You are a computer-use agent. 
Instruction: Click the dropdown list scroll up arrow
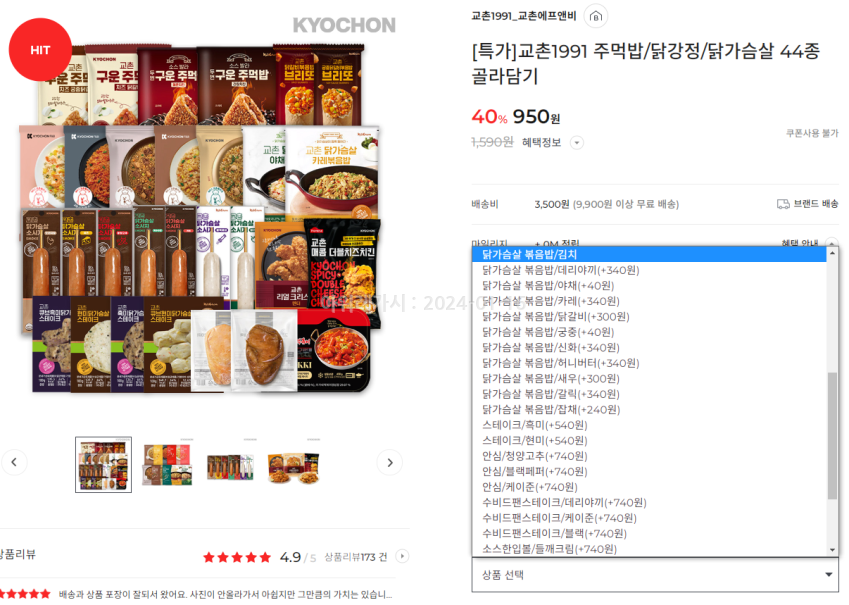coord(833,253)
